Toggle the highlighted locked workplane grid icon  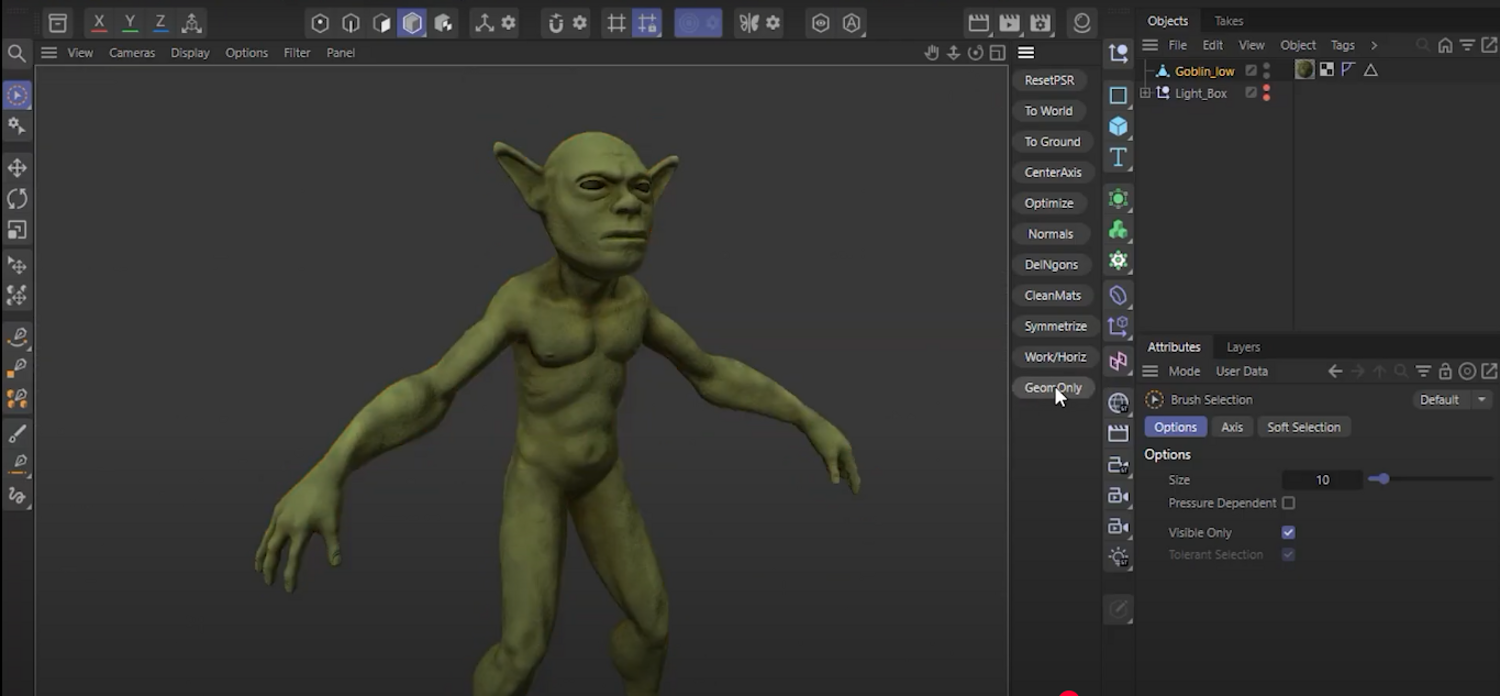click(x=648, y=22)
